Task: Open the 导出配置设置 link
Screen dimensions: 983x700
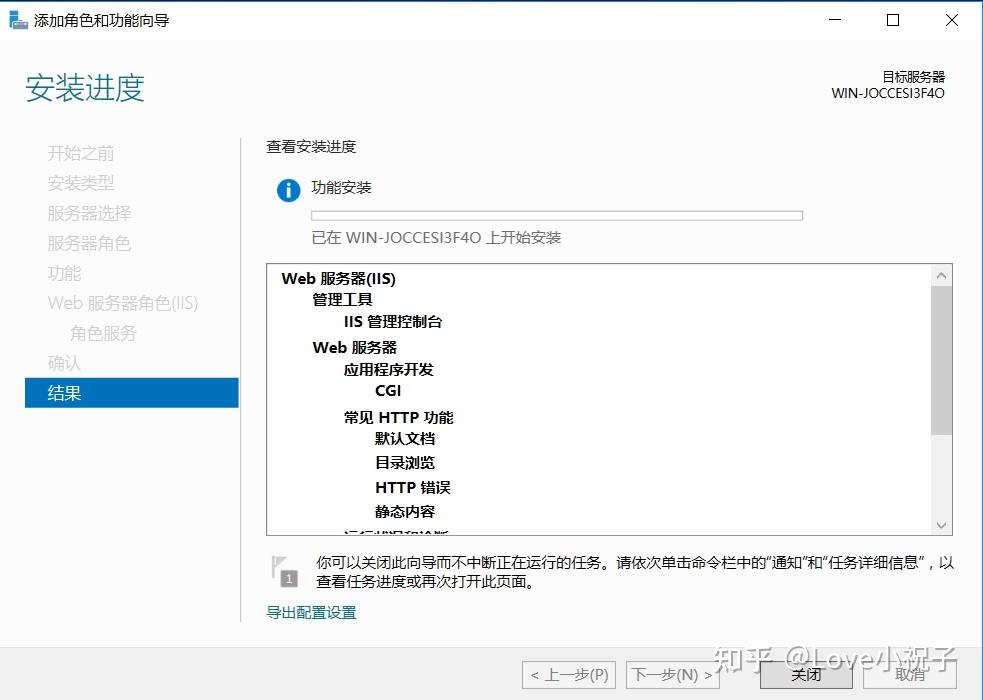Action: point(311,612)
